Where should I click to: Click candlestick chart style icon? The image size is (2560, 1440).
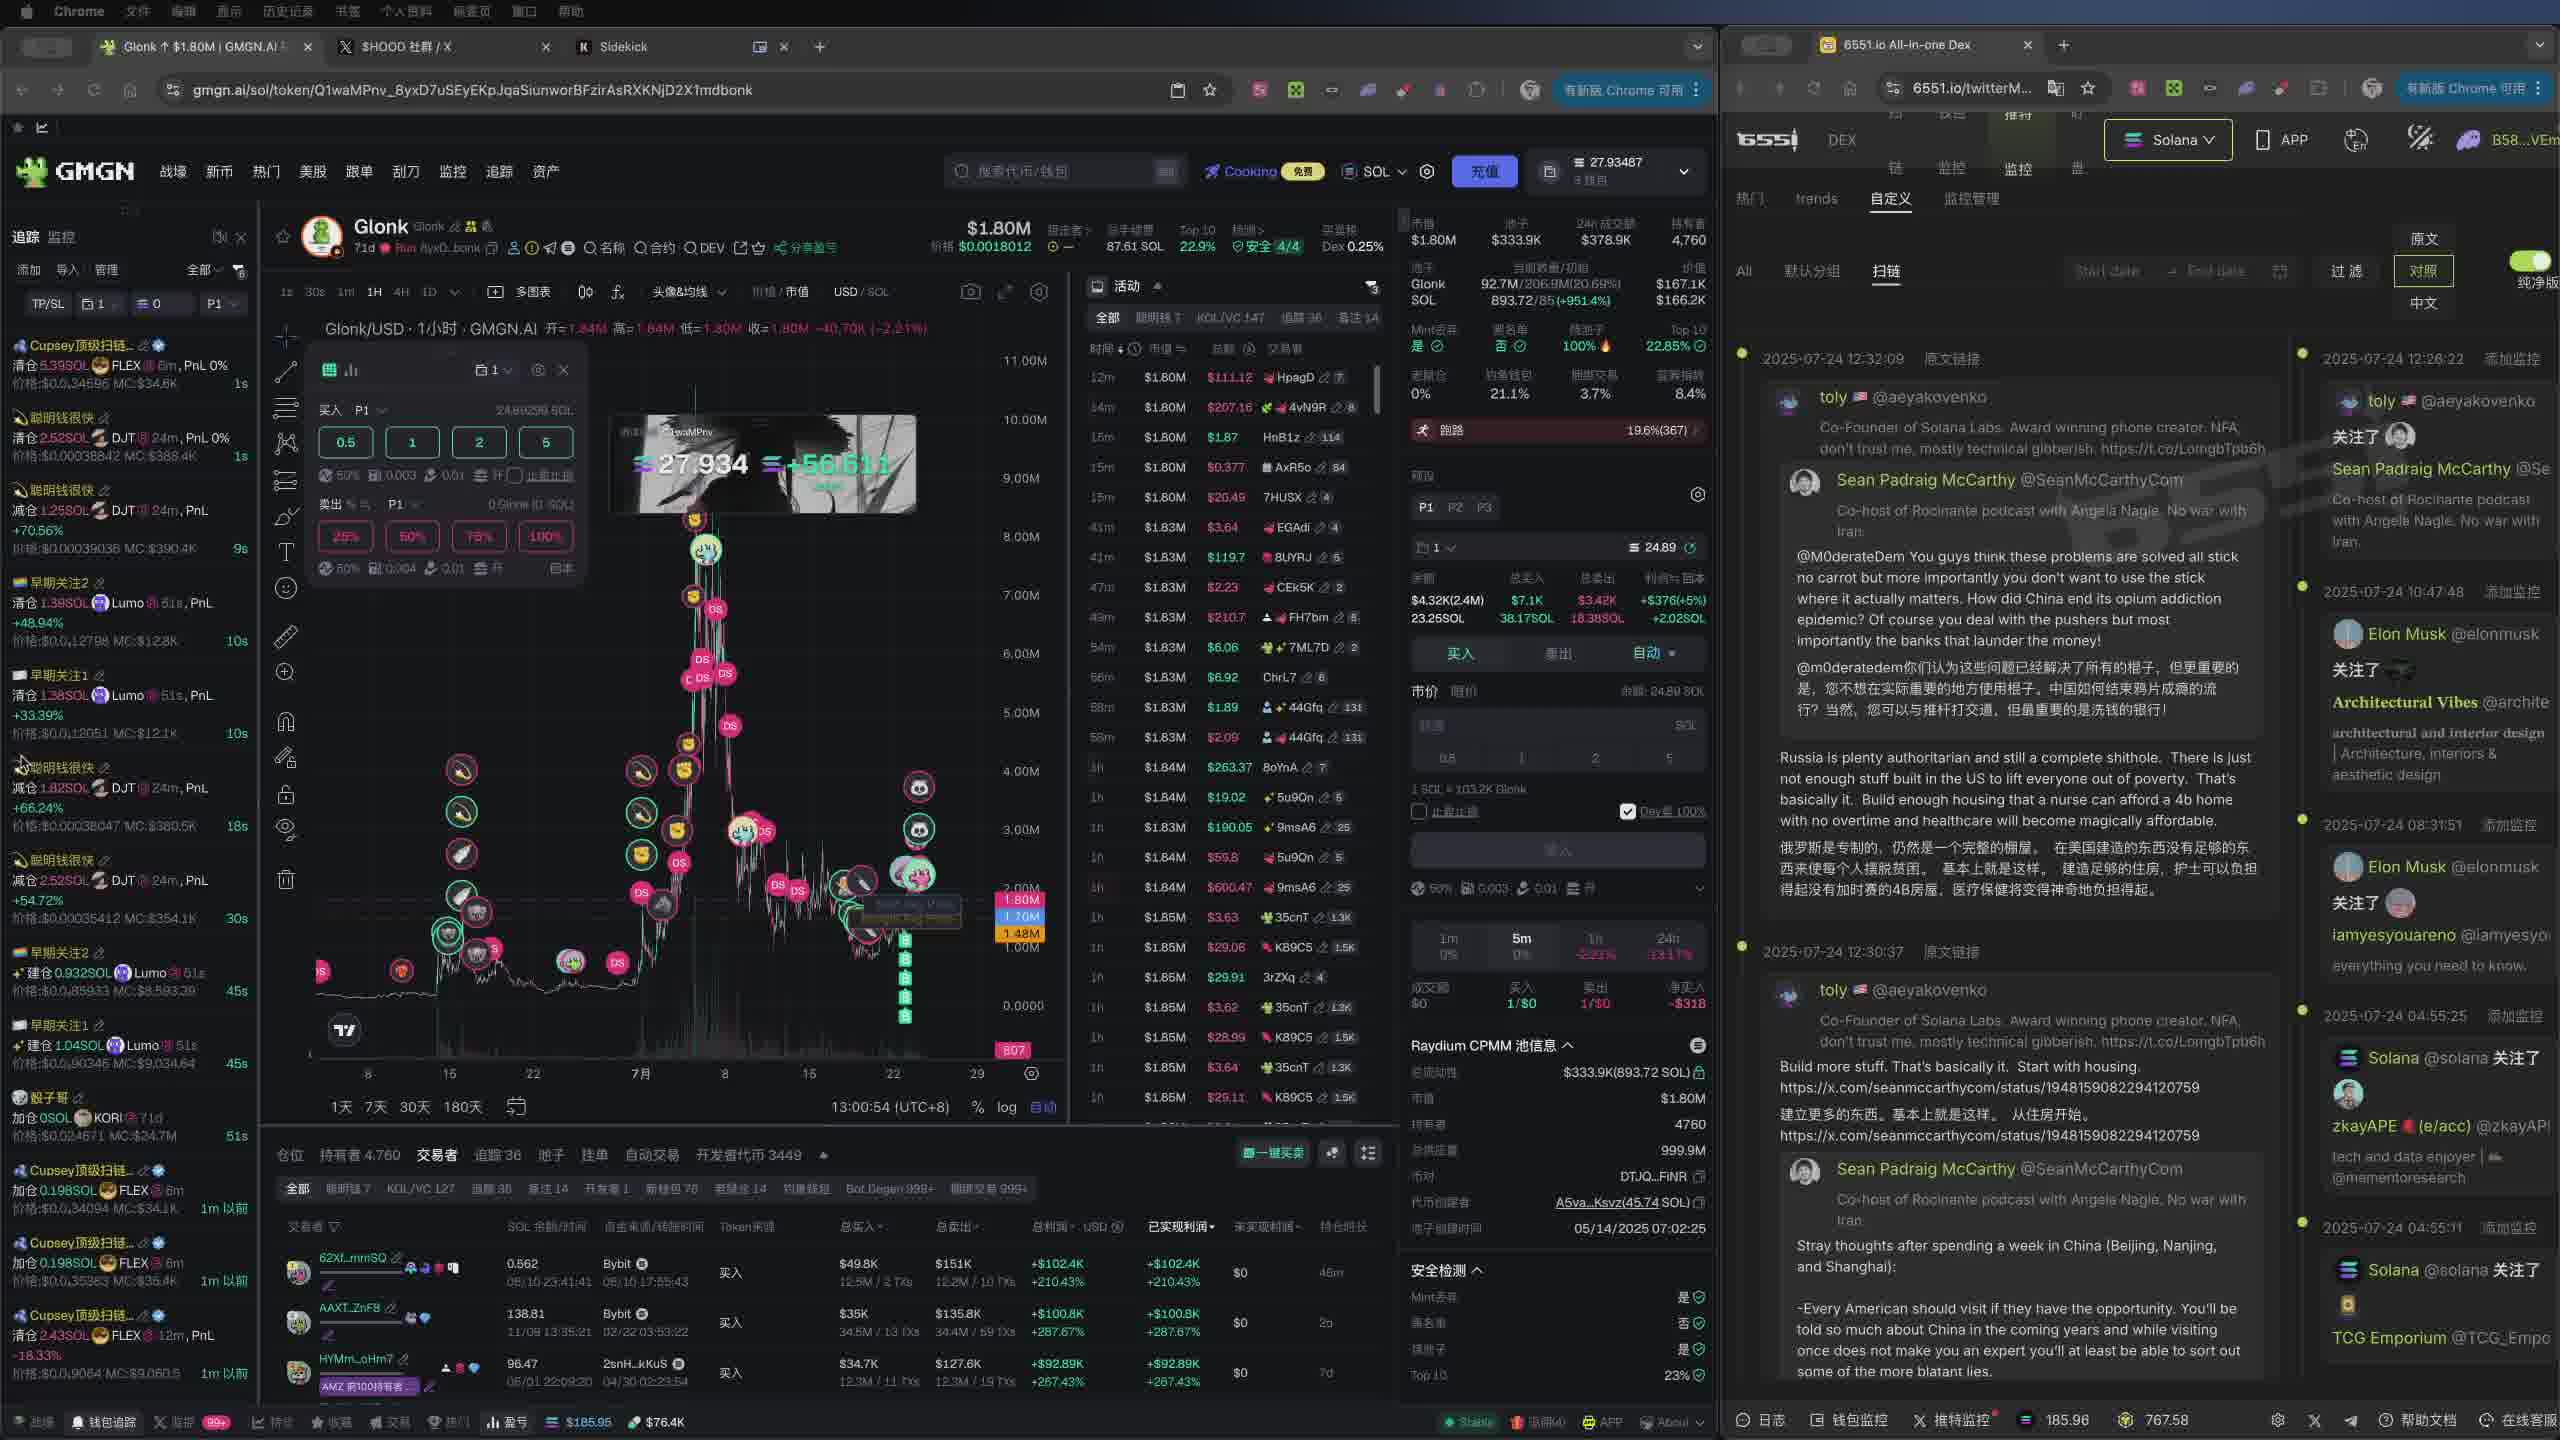pos(585,292)
